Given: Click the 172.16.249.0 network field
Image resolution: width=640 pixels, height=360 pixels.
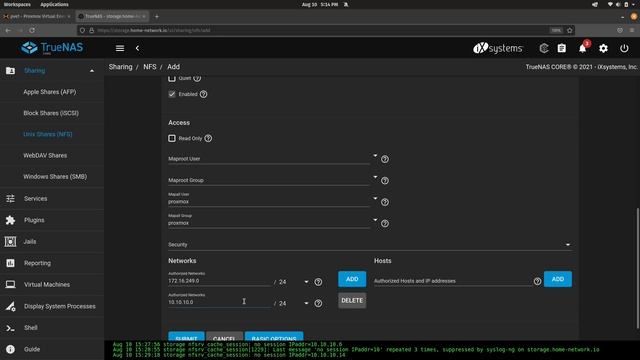Looking at the screenshot, I should coord(220,281).
